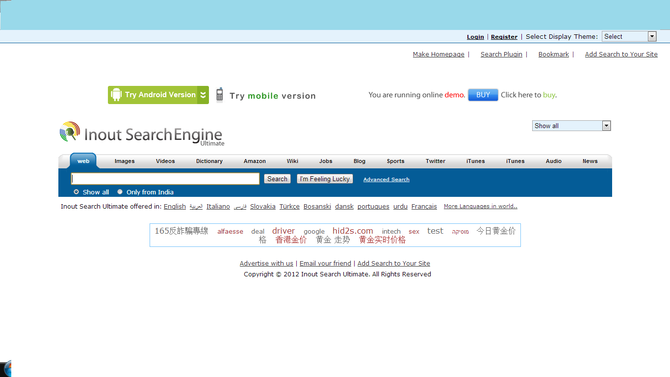This screenshot has height=377, width=670.
Task: Click the Make Homepage link
Action: 438,54
